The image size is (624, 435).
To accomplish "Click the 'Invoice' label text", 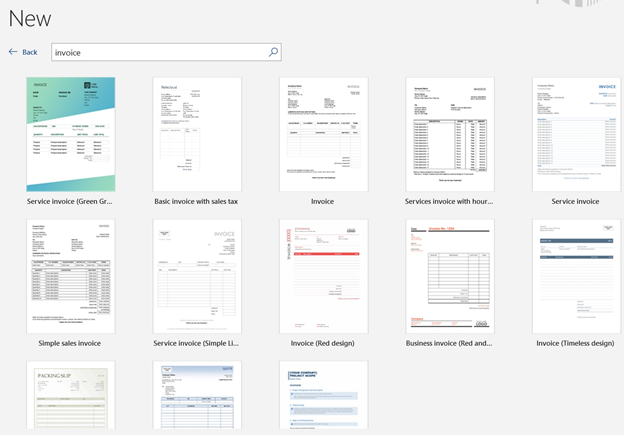I will (x=322, y=201).
